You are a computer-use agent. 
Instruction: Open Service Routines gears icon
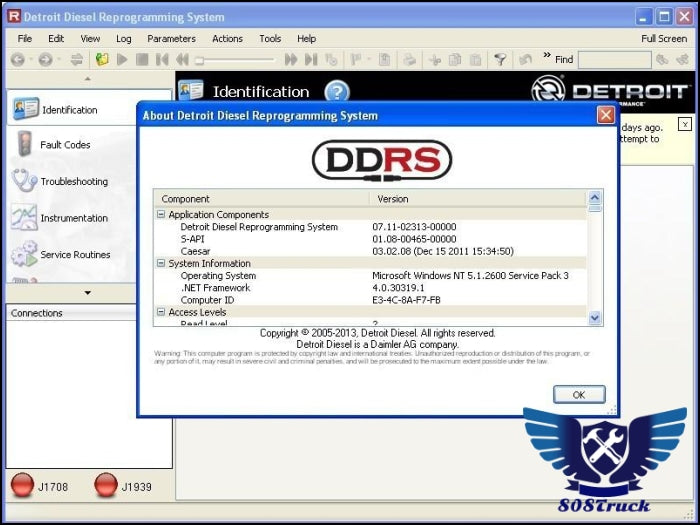tap(24, 255)
